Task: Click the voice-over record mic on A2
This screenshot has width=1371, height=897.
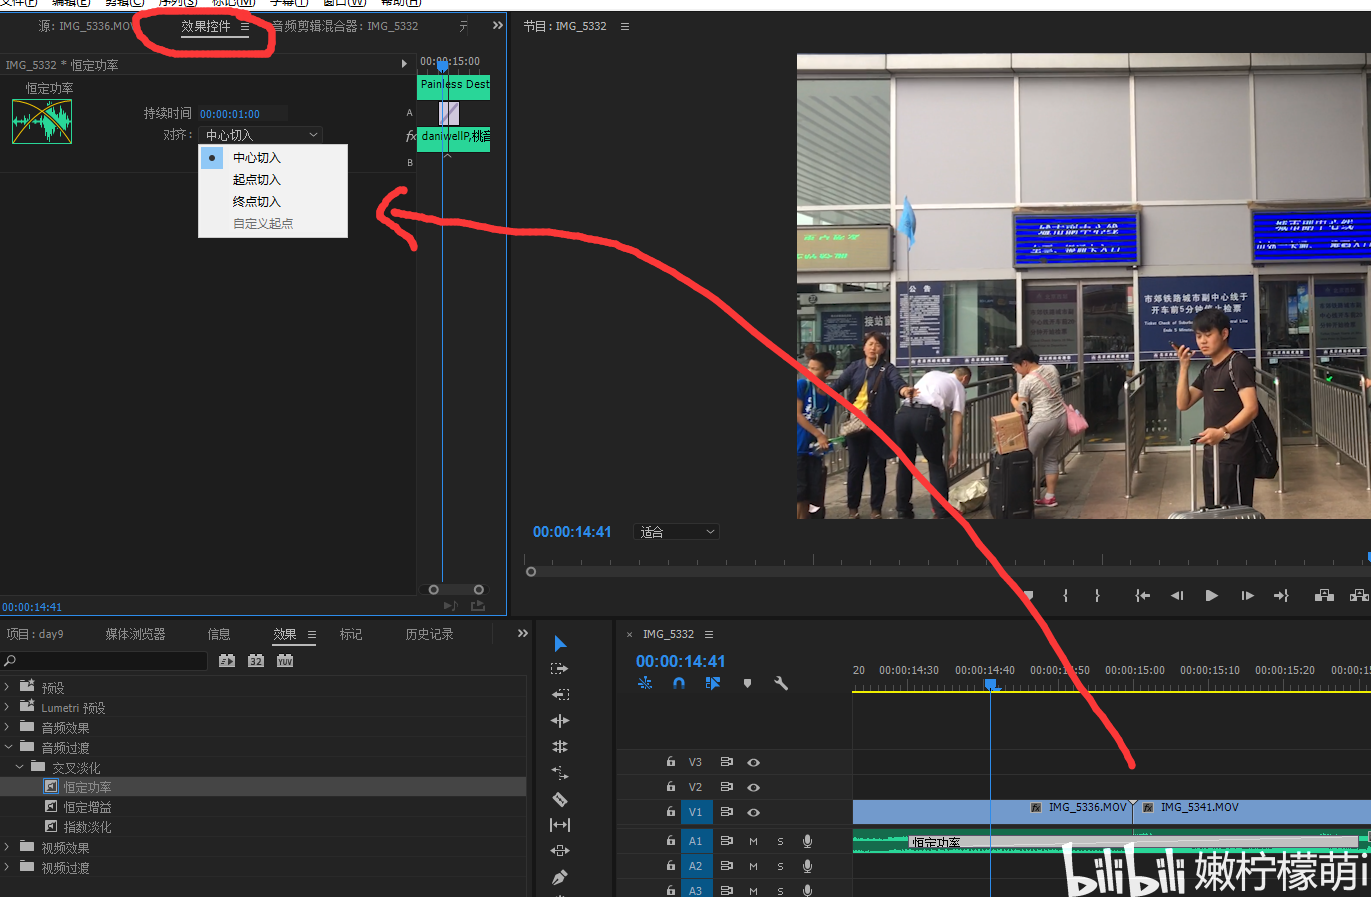Action: 807,866
